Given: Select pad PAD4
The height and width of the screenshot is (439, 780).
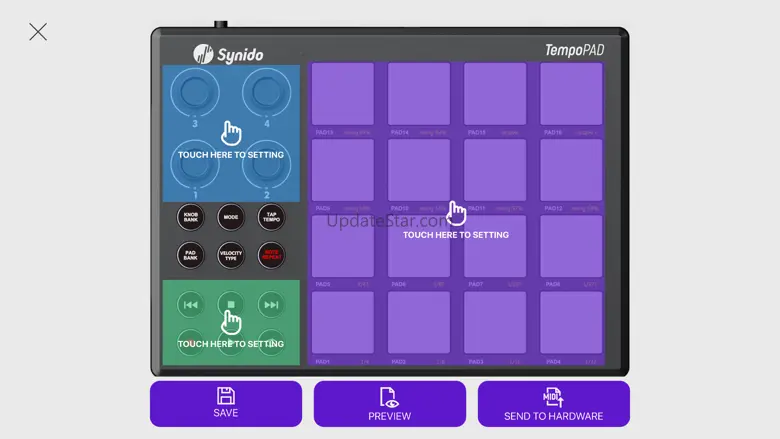Looking at the screenshot, I should pyautogui.click(x=571, y=323).
